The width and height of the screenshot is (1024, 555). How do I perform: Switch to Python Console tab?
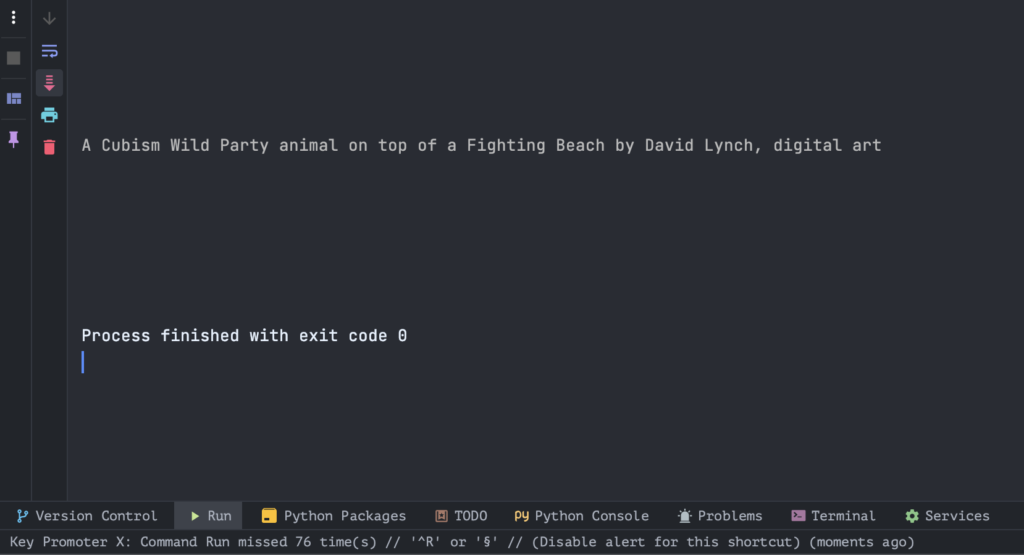click(581, 516)
